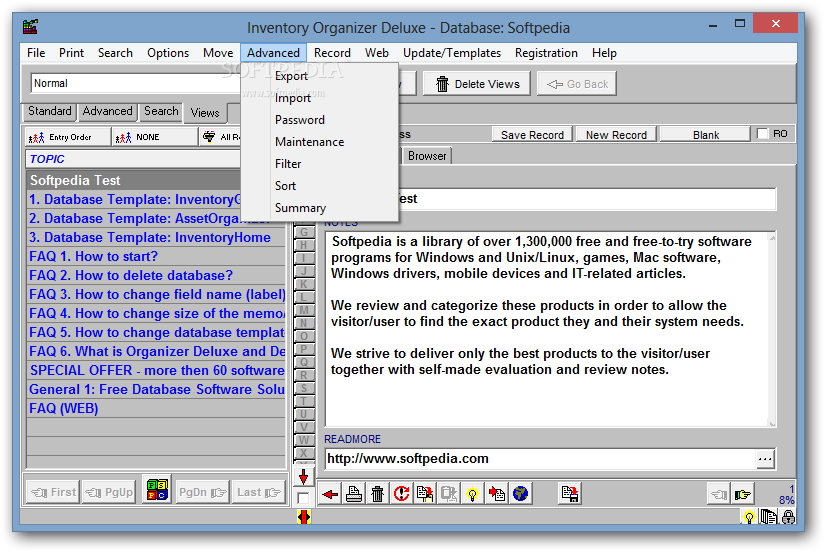
Task: Click the letter M index button
Action: pos(304,310)
